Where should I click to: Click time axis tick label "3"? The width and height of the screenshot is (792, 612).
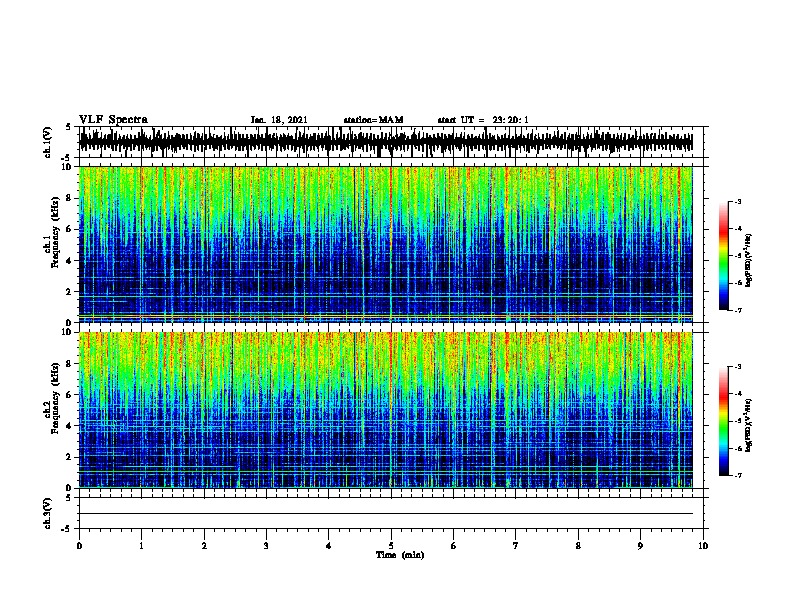266,546
